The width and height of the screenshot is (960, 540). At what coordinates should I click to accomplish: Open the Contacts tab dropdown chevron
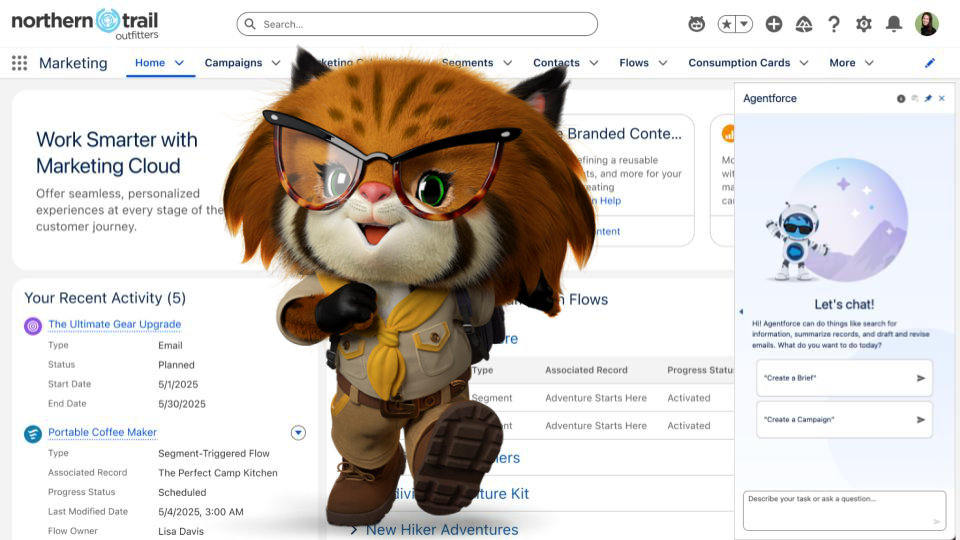pyautogui.click(x=594, y=62)
